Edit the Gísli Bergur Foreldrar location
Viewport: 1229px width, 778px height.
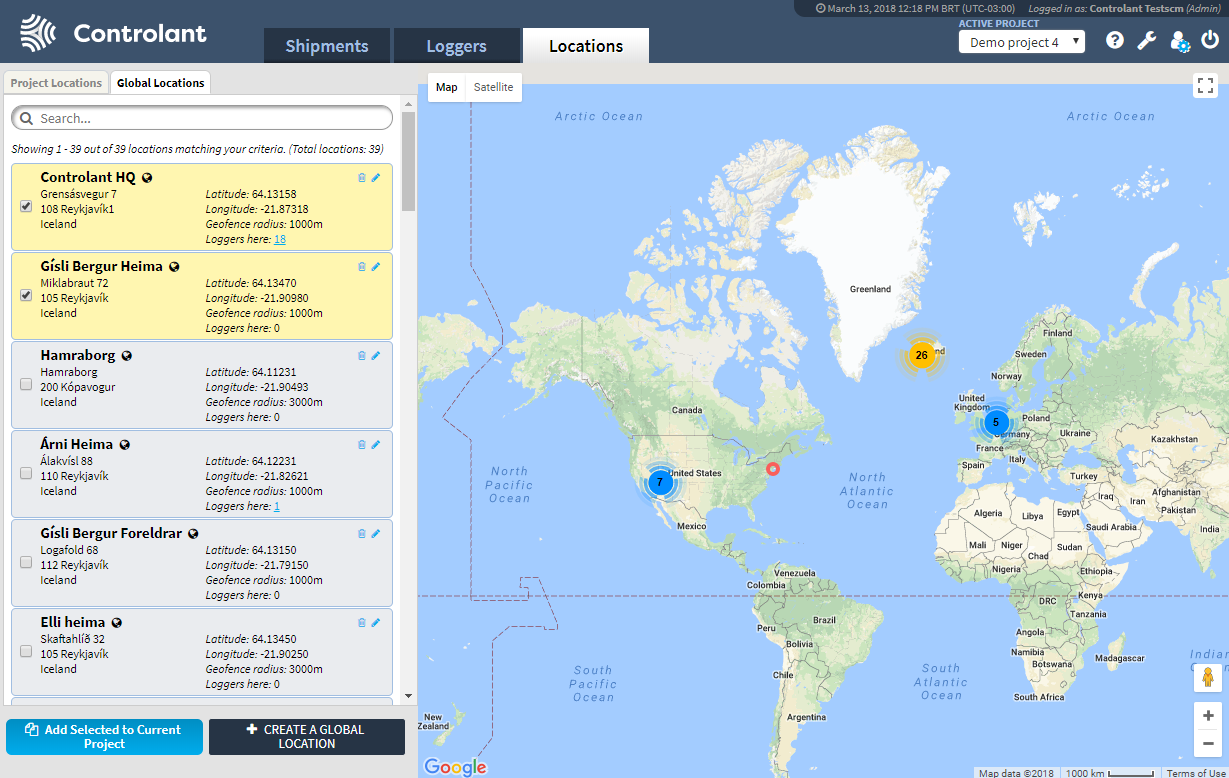(376, 533)
